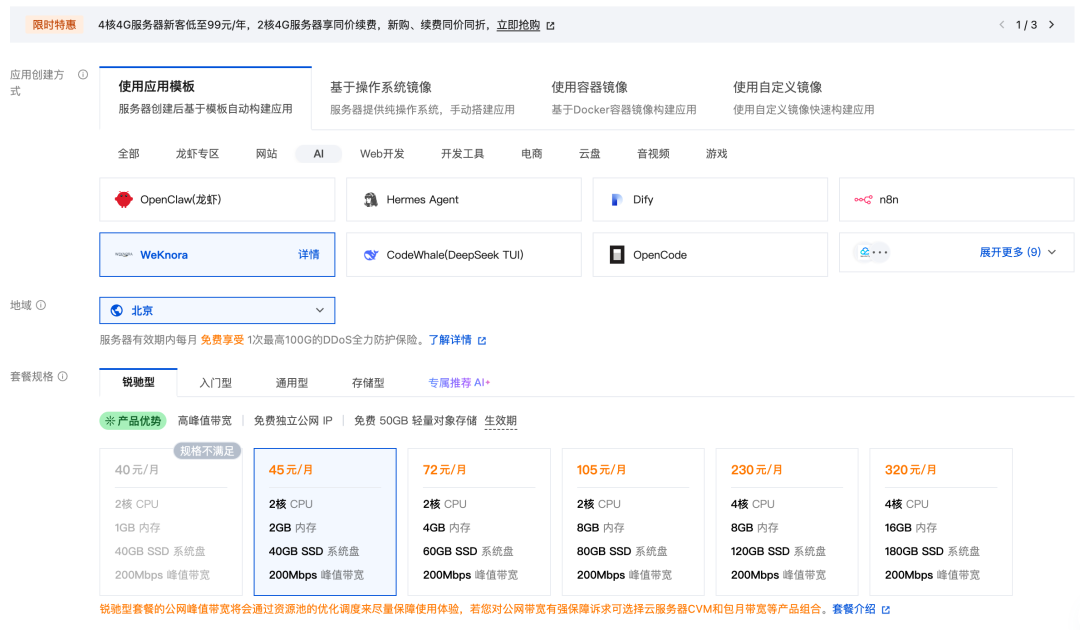The height and width of the screenshot is (630, 1080).
Task: Click the OpenClaw red lobster icon
Action: [x=124, y=200]
